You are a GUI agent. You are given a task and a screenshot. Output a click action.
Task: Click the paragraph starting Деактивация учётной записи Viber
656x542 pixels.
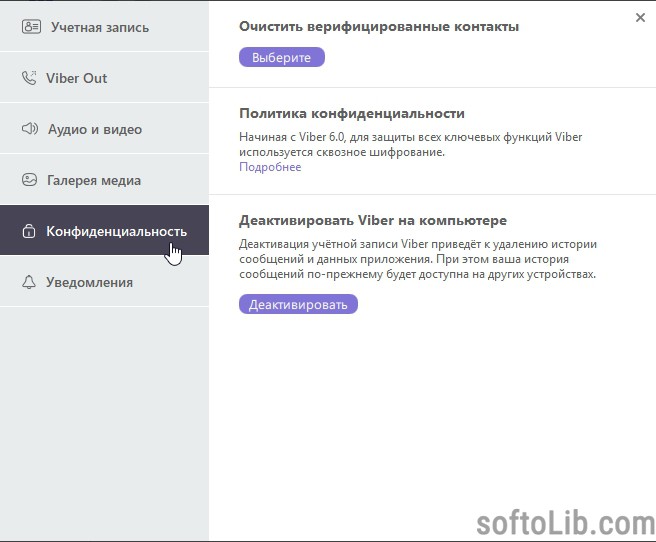click(x=418, y=259)
